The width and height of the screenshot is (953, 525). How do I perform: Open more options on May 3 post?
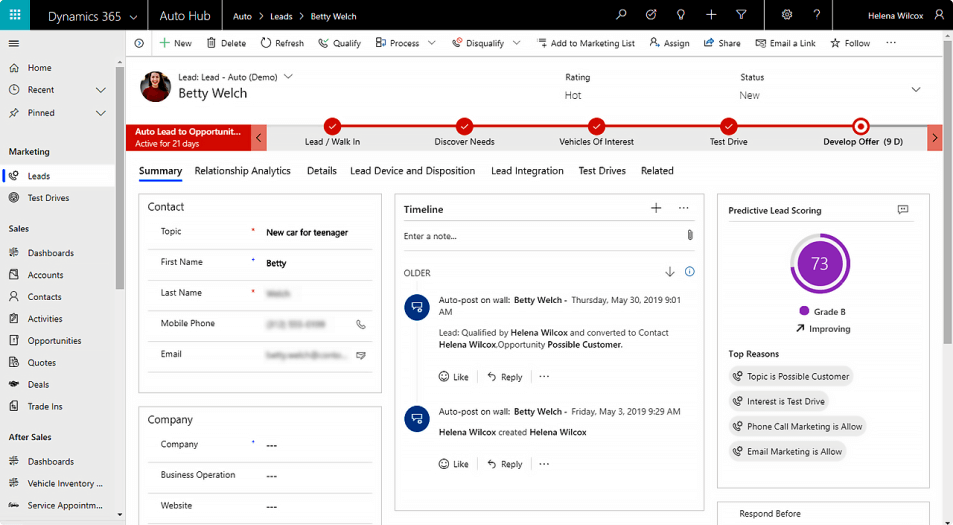pos(544,464)
